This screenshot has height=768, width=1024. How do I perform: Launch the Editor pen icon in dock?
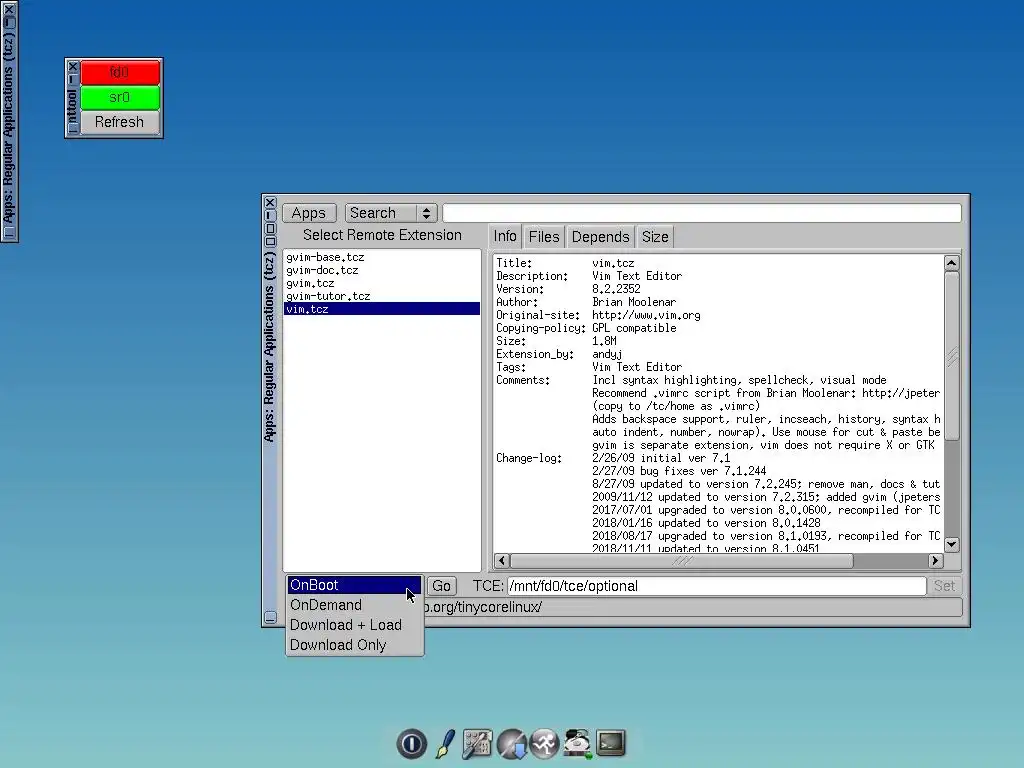tap(445, 743)
